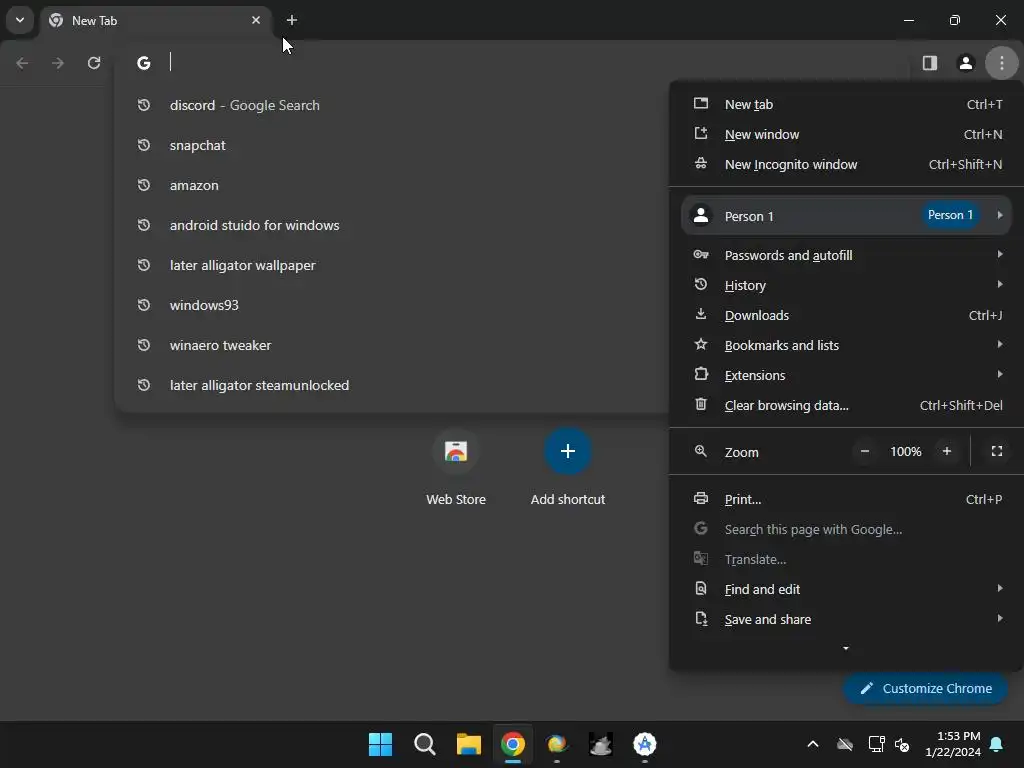Click the OneDrive cloud tray icon
Image resolution: width=1024 pixels, height=768 pixels.
(845, 744)
